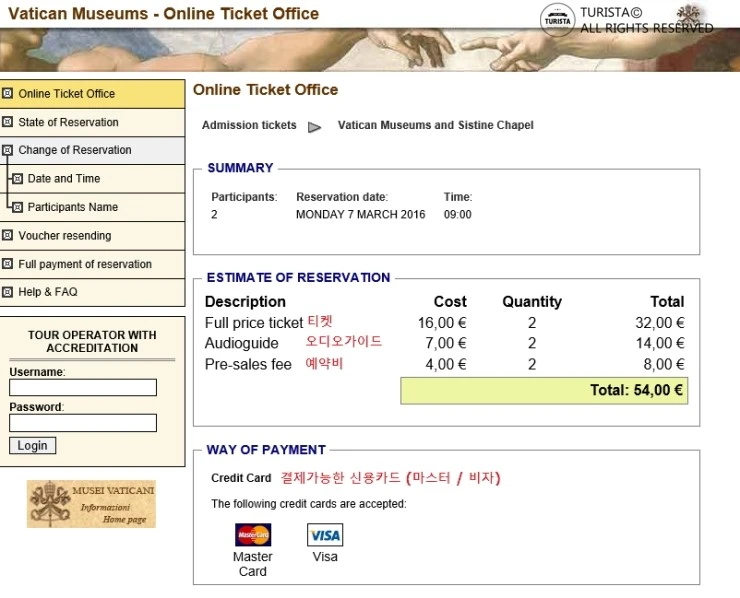
Task: Click the Admission tickets breadcrumb
Action: click(x=249, y=125)
